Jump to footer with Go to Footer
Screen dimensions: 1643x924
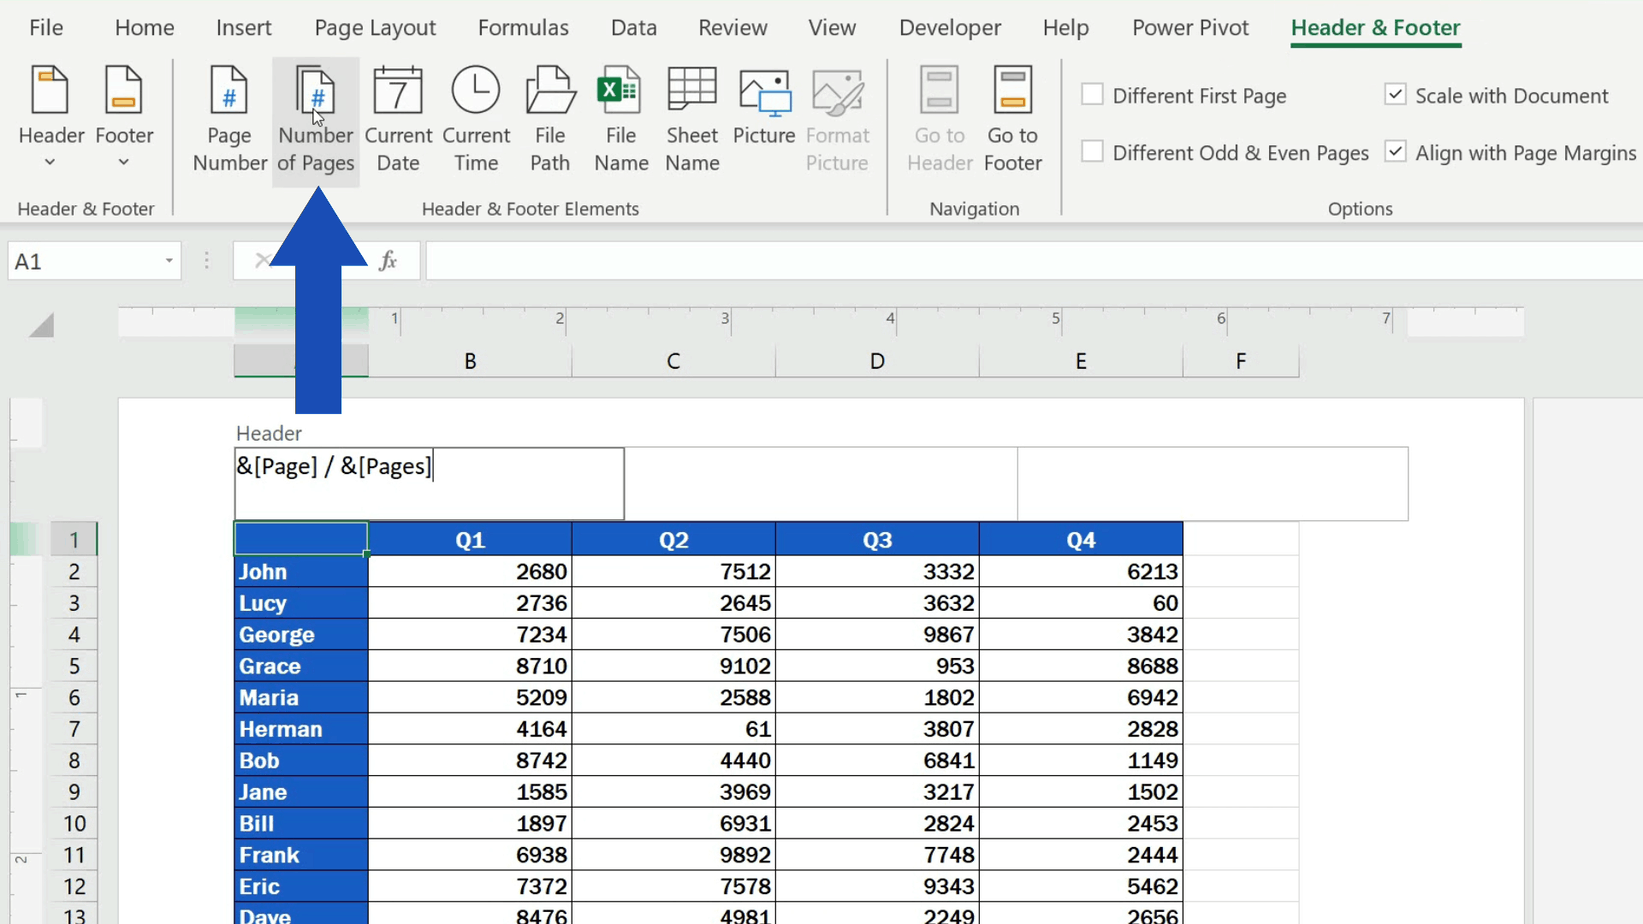(1012, 120)
